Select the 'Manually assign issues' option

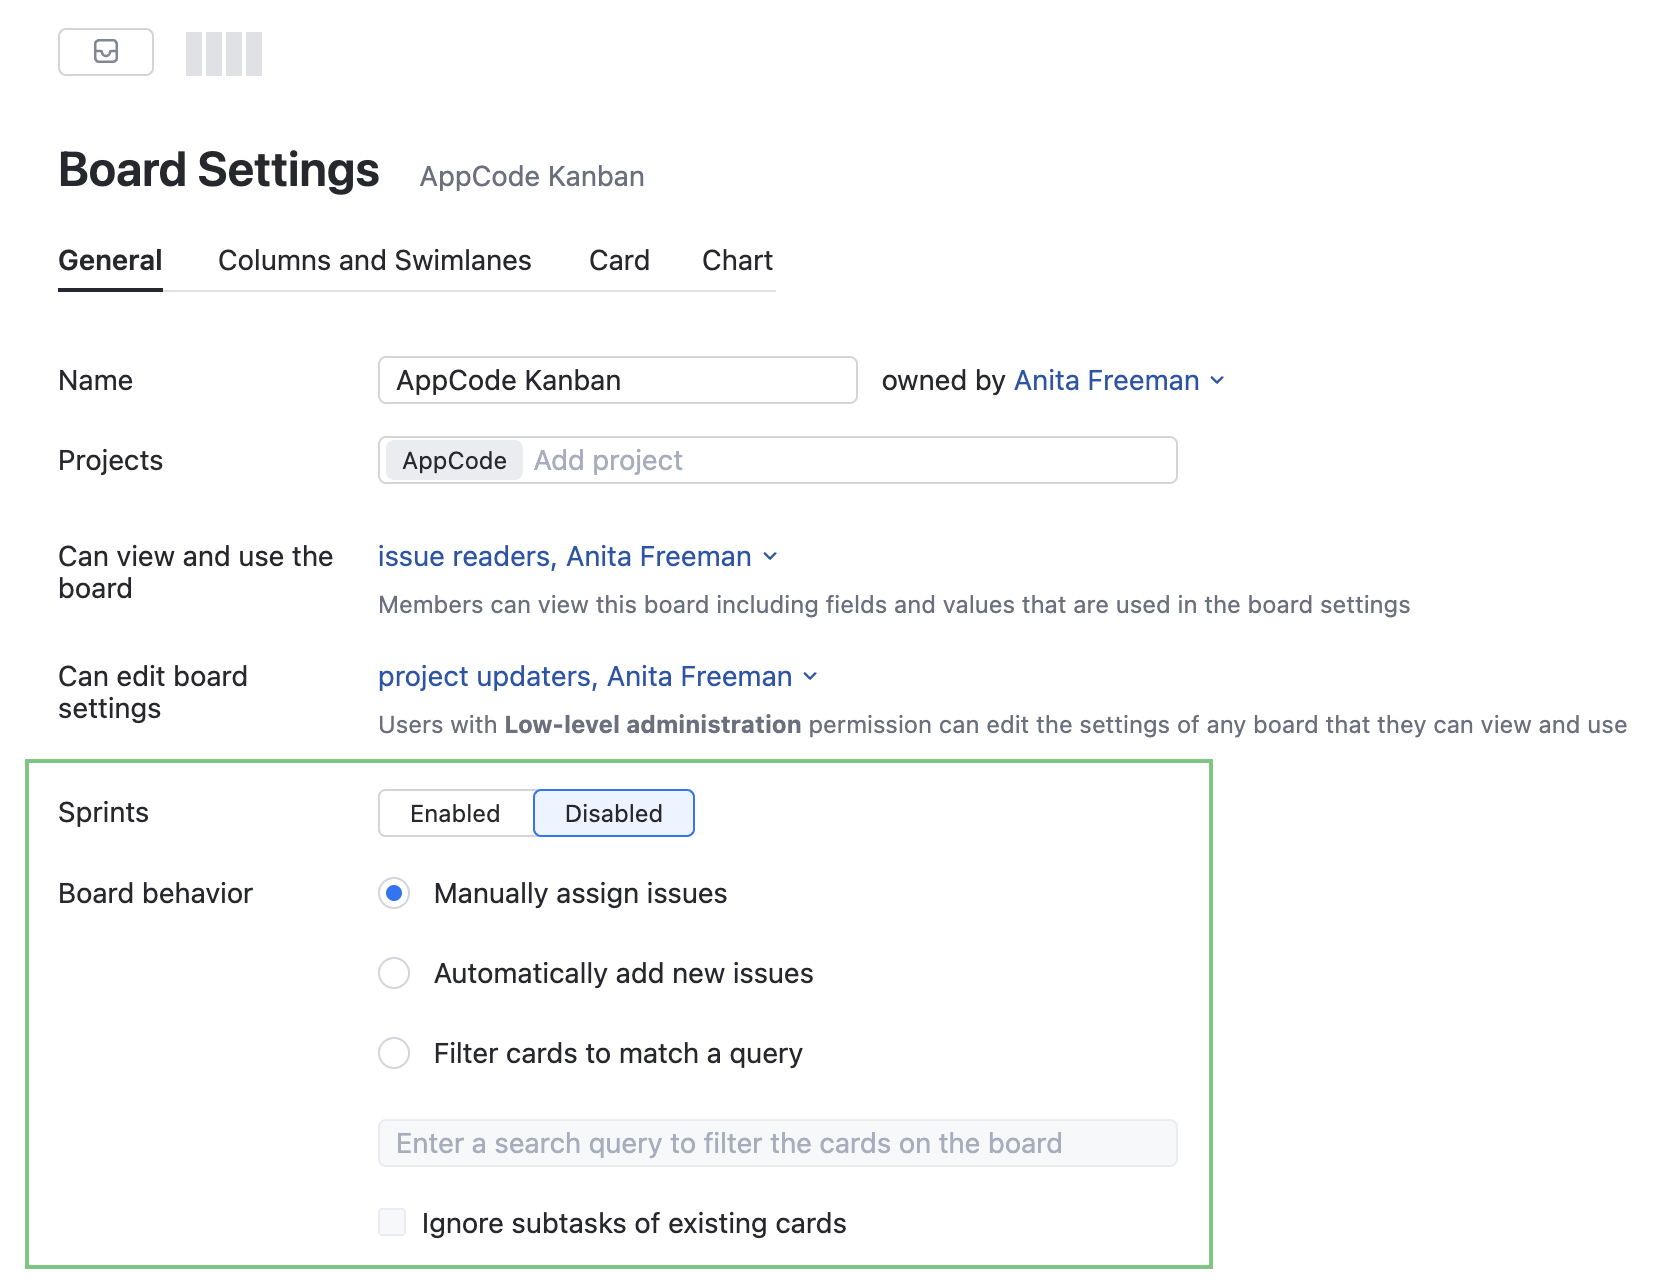click(394, 893)
